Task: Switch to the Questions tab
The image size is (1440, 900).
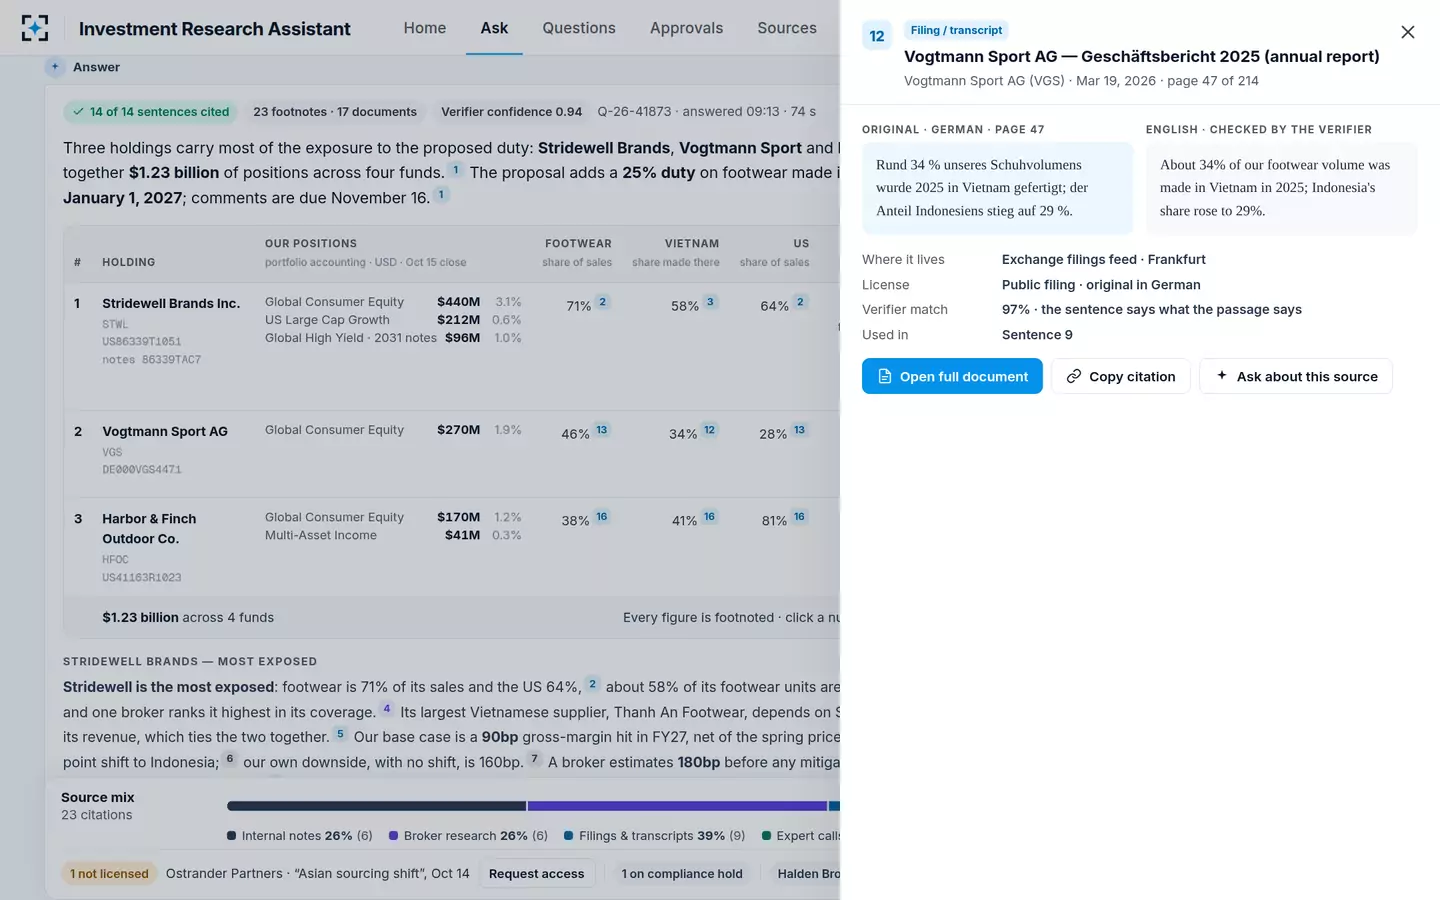Action: pyautogui.click(x=579, y=28)
